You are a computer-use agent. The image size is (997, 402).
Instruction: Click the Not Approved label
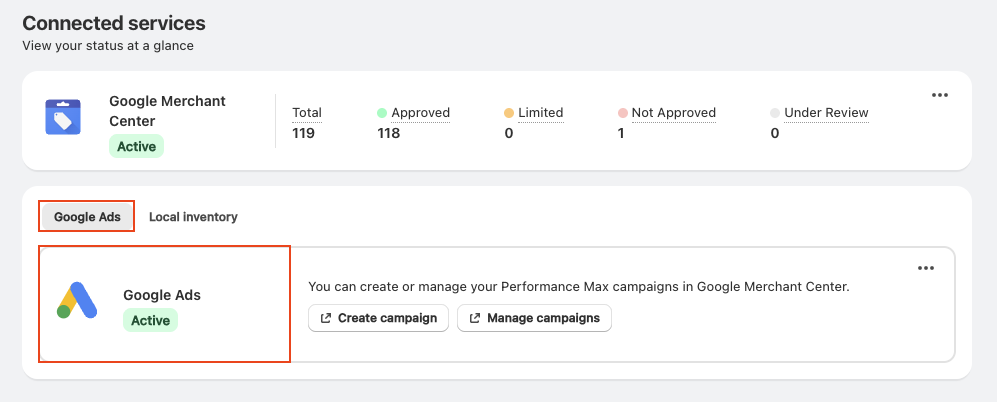[673, 113]
